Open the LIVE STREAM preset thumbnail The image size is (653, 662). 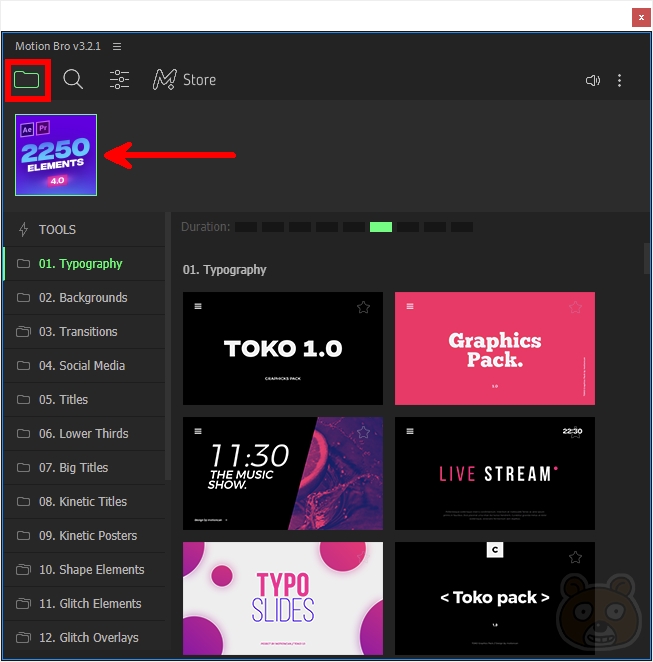(495, 473)
